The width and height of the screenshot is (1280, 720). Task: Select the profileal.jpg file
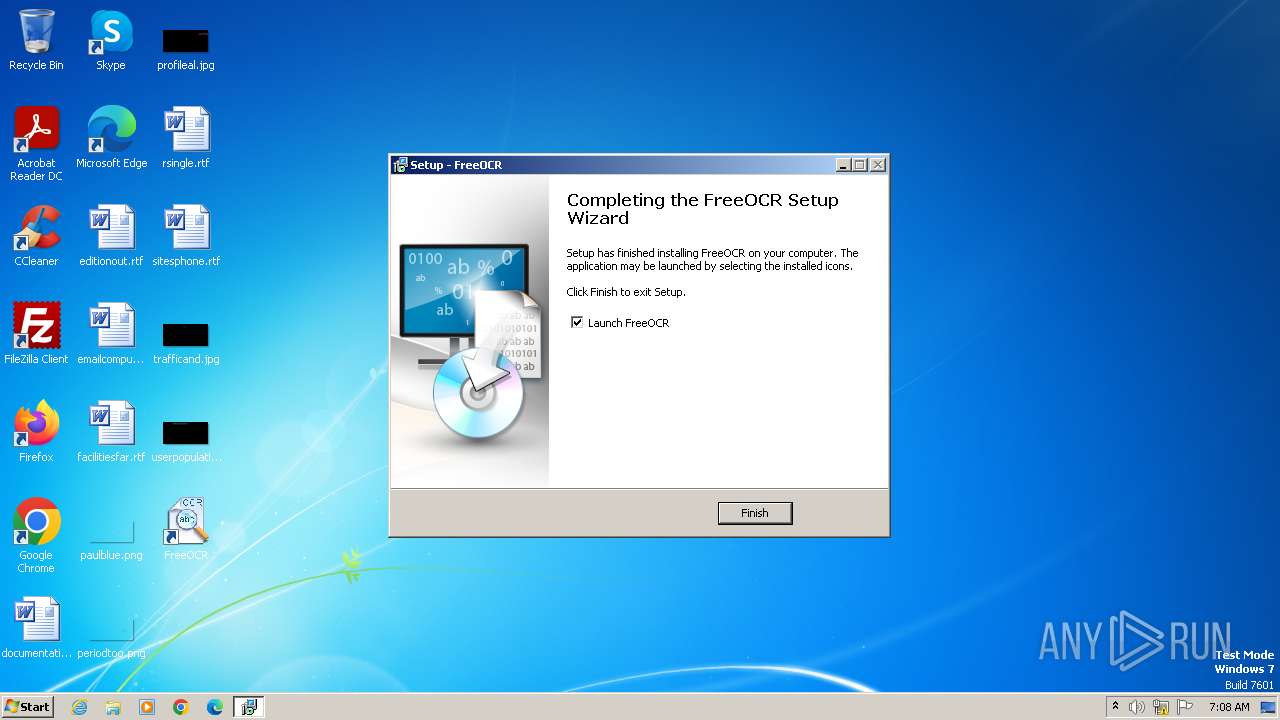tap(186, 48)
